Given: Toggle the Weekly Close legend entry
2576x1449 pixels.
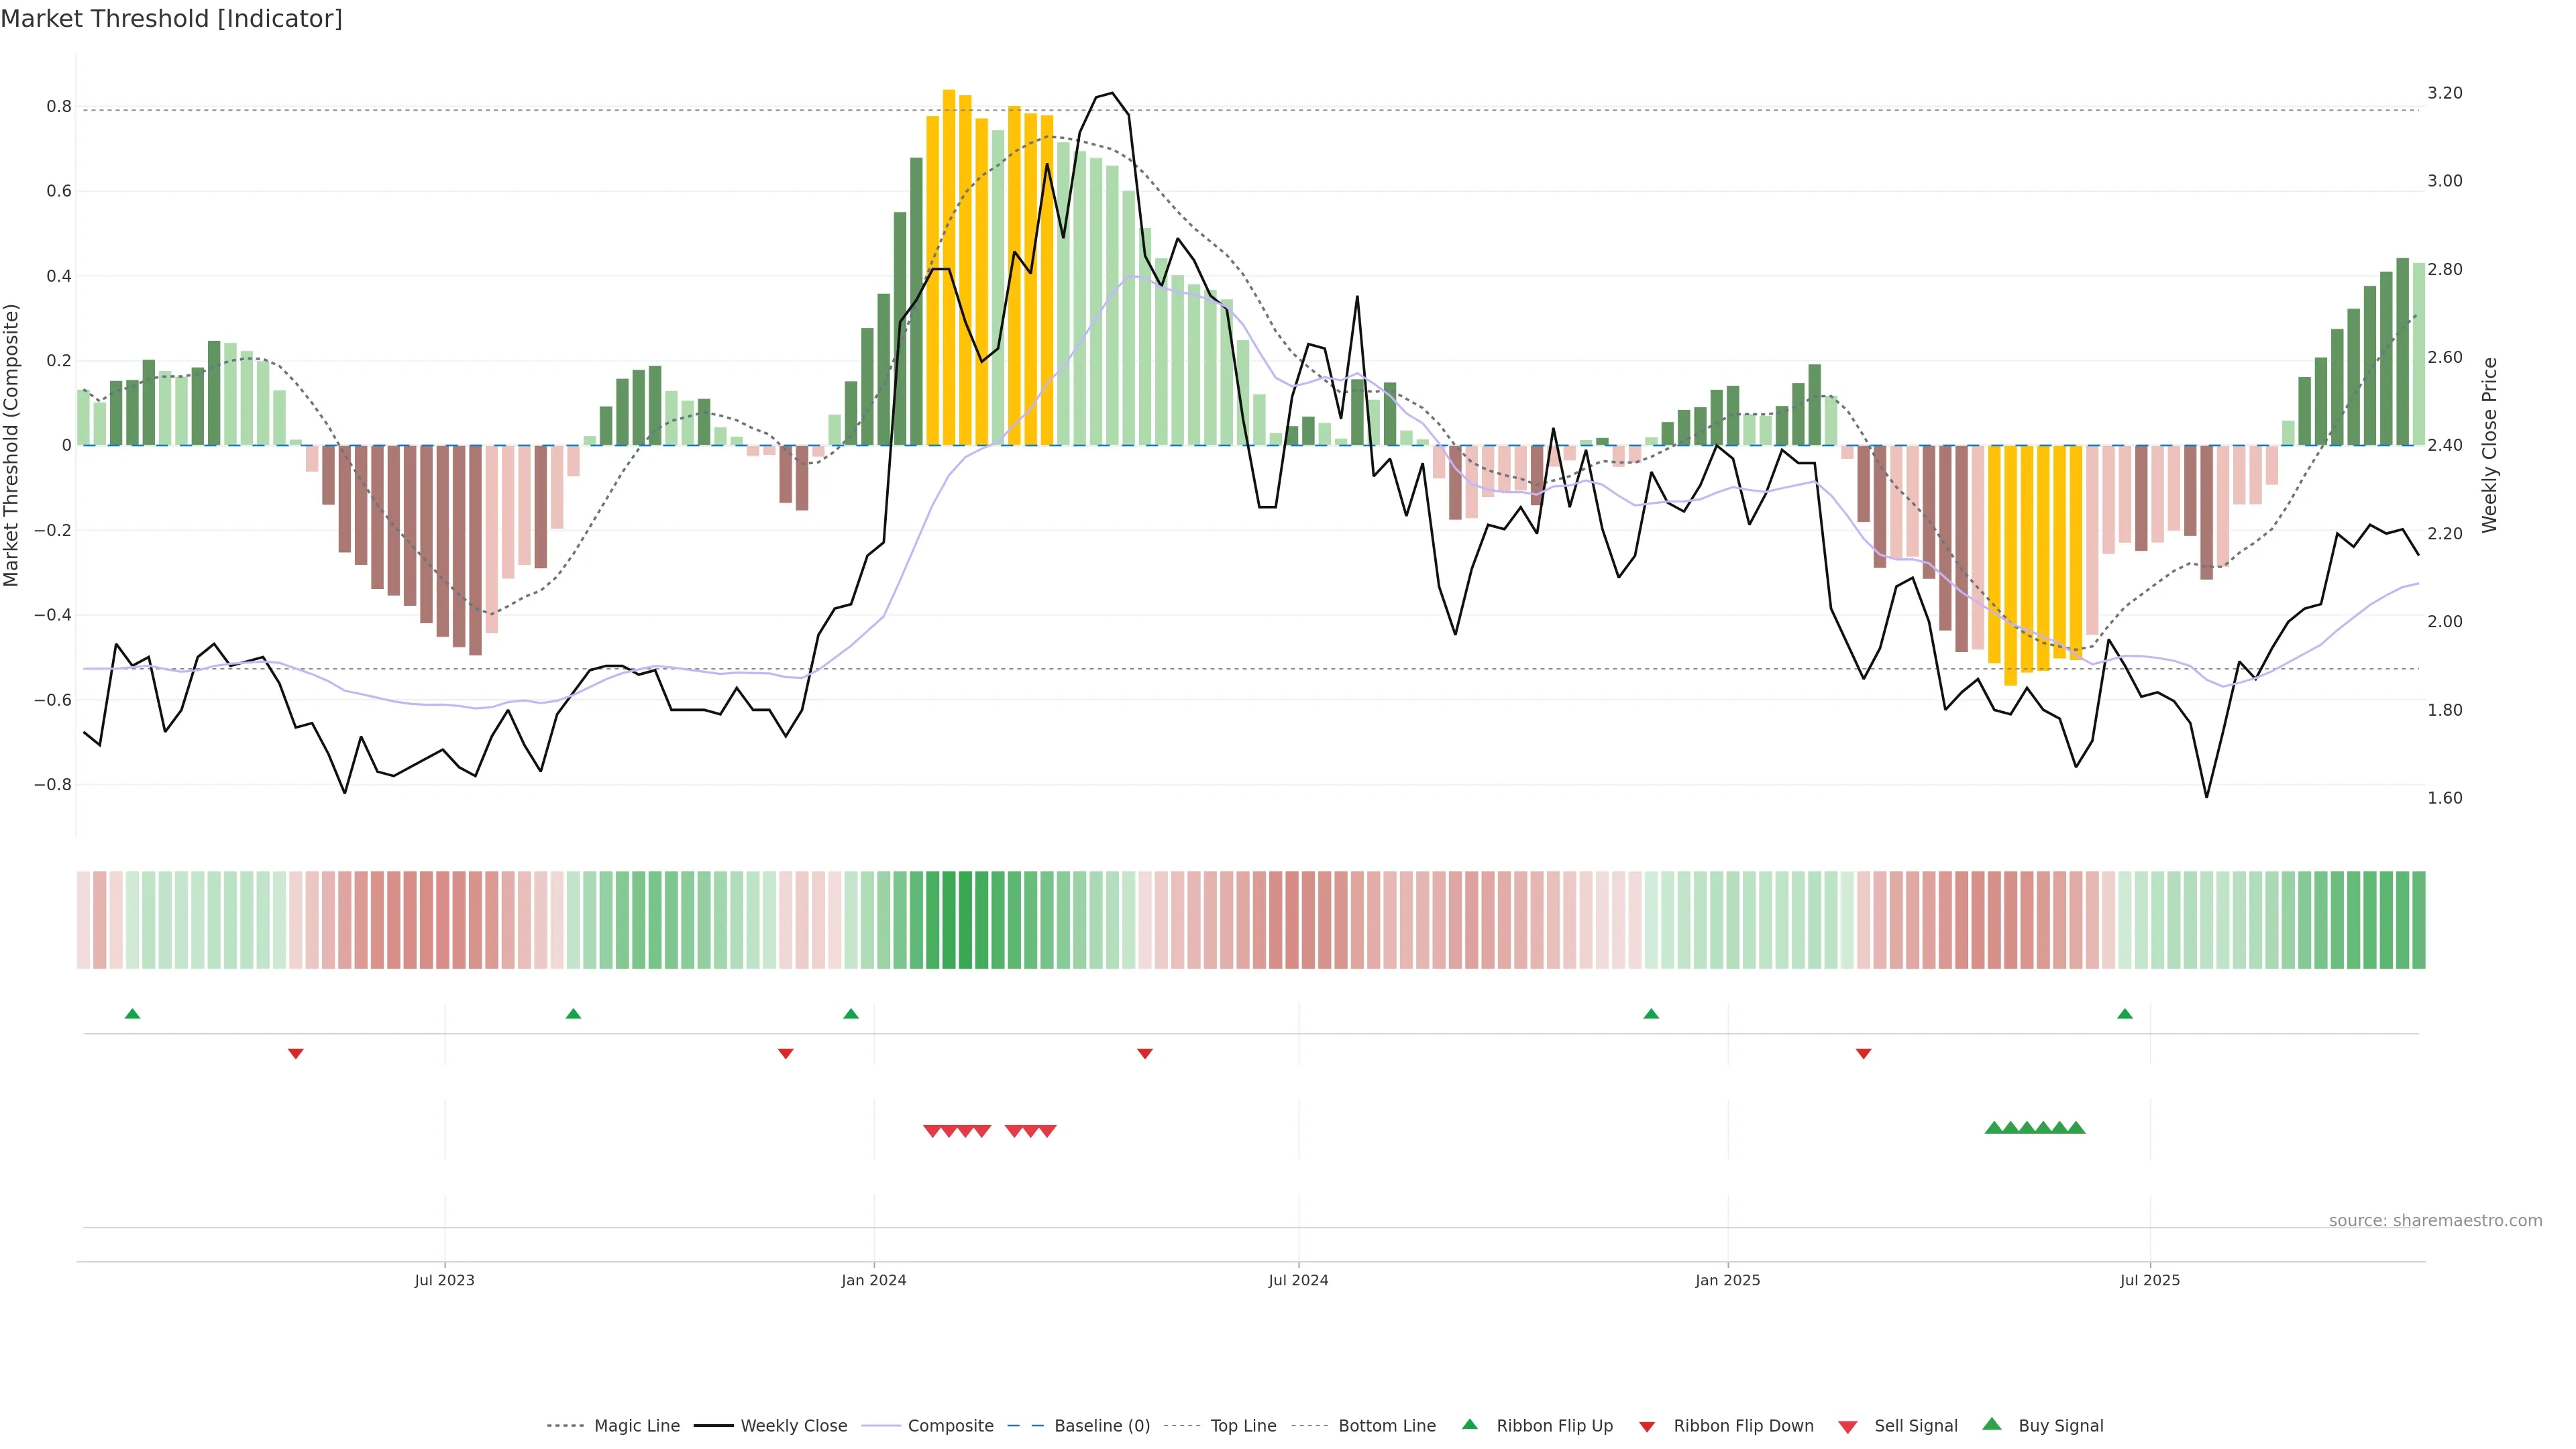Looking at the screenshot, I should 793,1426.
